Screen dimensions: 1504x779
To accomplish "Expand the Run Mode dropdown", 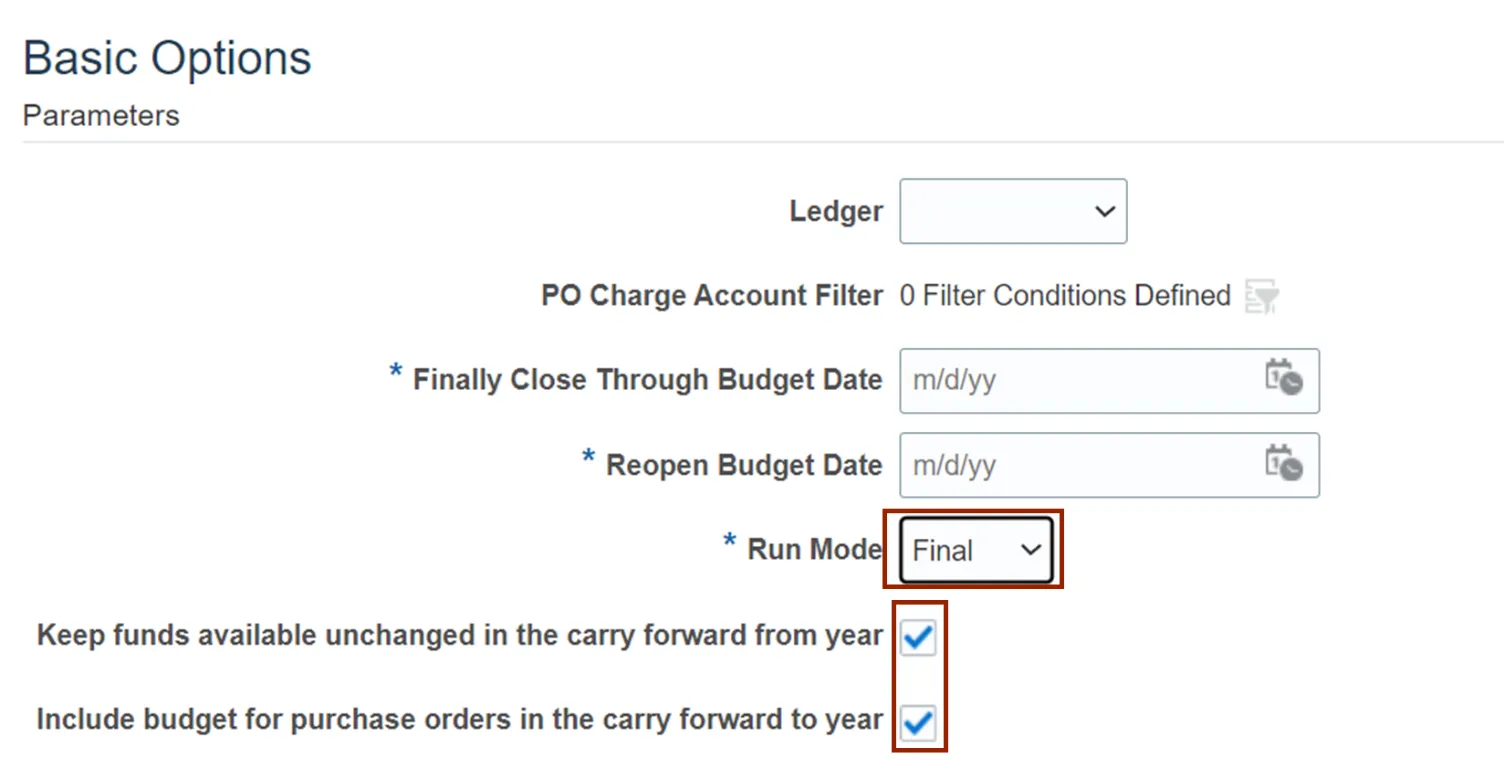I will tap(976, 550).
